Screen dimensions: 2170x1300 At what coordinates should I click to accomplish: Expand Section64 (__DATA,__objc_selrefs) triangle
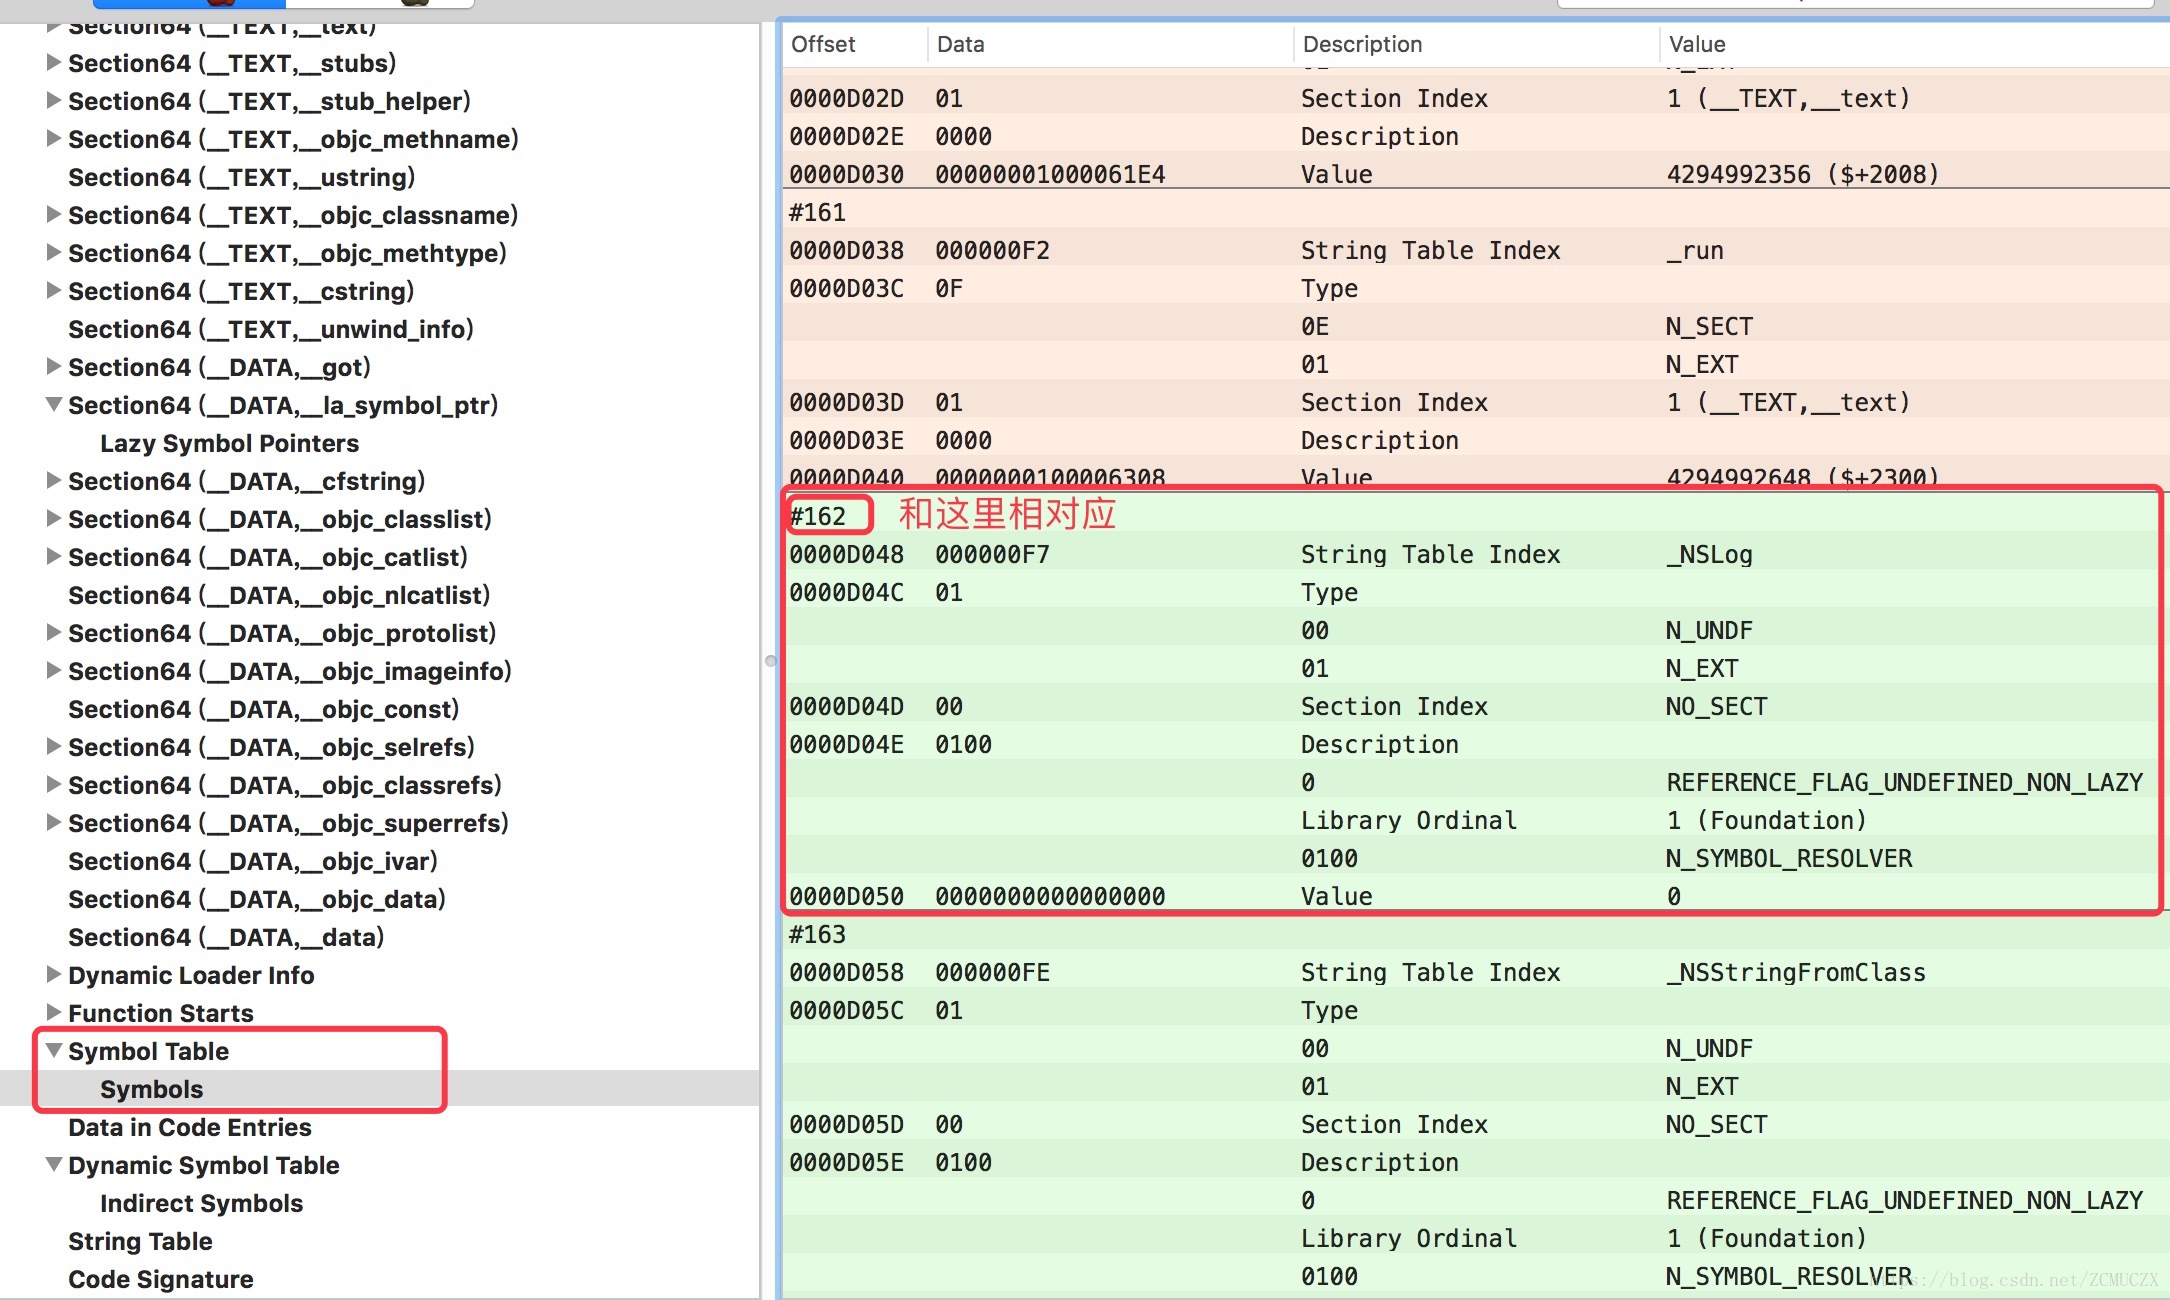(54, 746)
